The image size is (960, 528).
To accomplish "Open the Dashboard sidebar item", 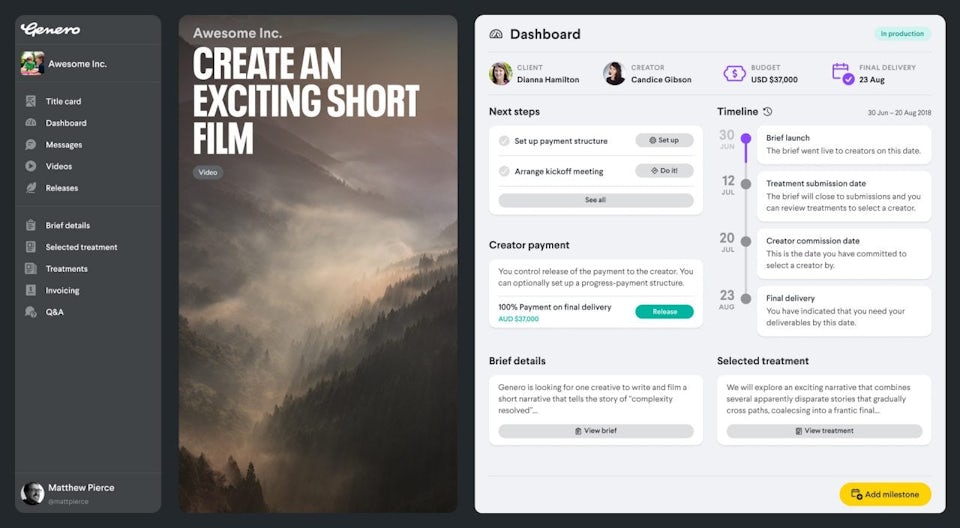I will (66, 123).
